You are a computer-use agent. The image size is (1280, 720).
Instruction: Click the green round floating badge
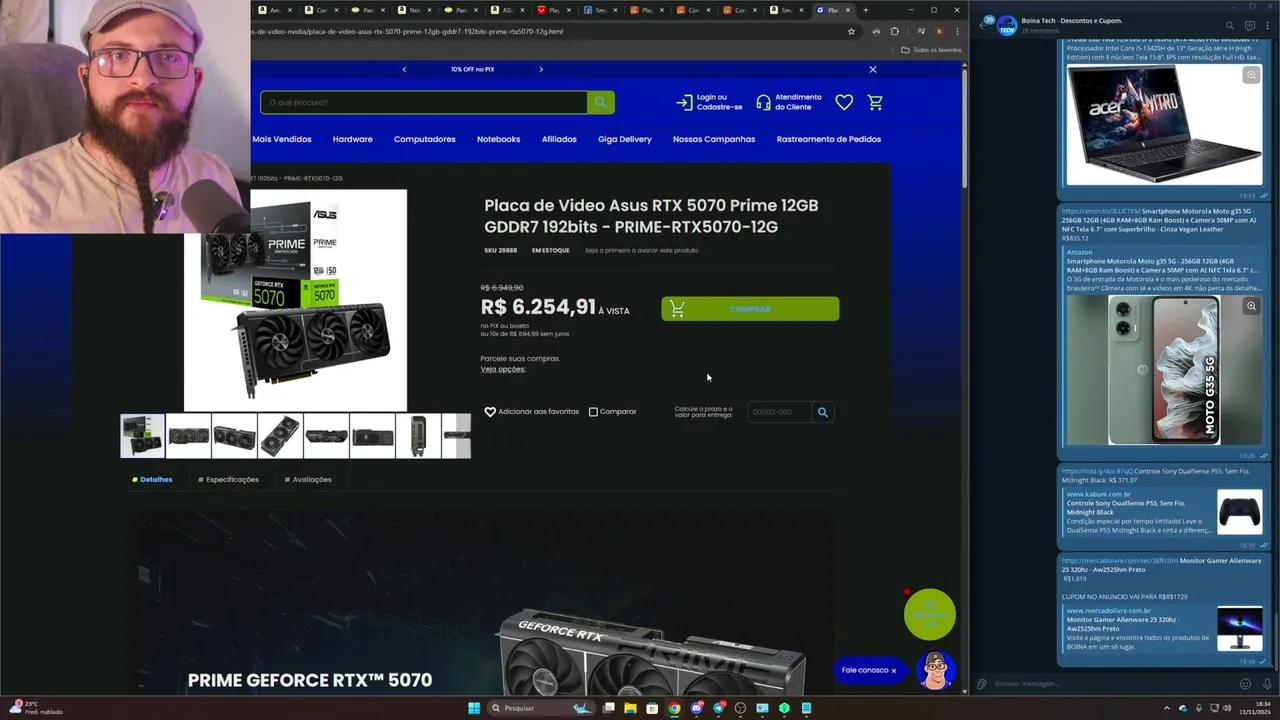929,614
